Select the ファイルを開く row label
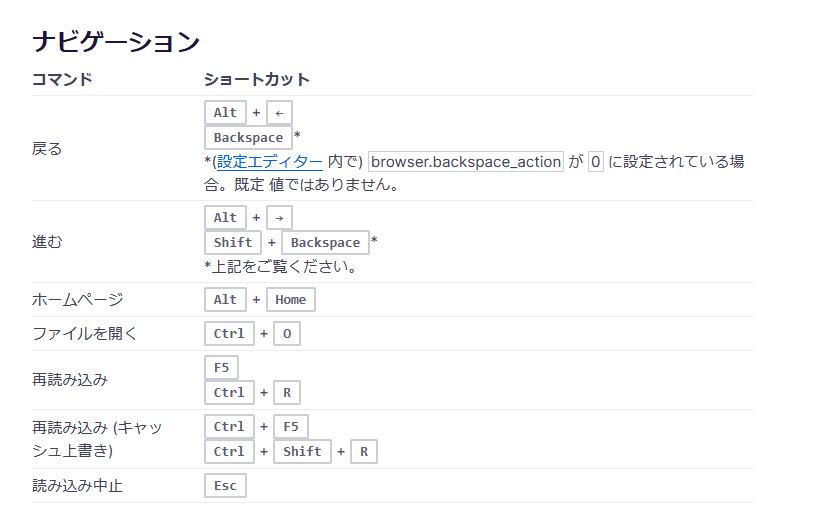Screen dimensions: 814x528 [x=85, y=333]
